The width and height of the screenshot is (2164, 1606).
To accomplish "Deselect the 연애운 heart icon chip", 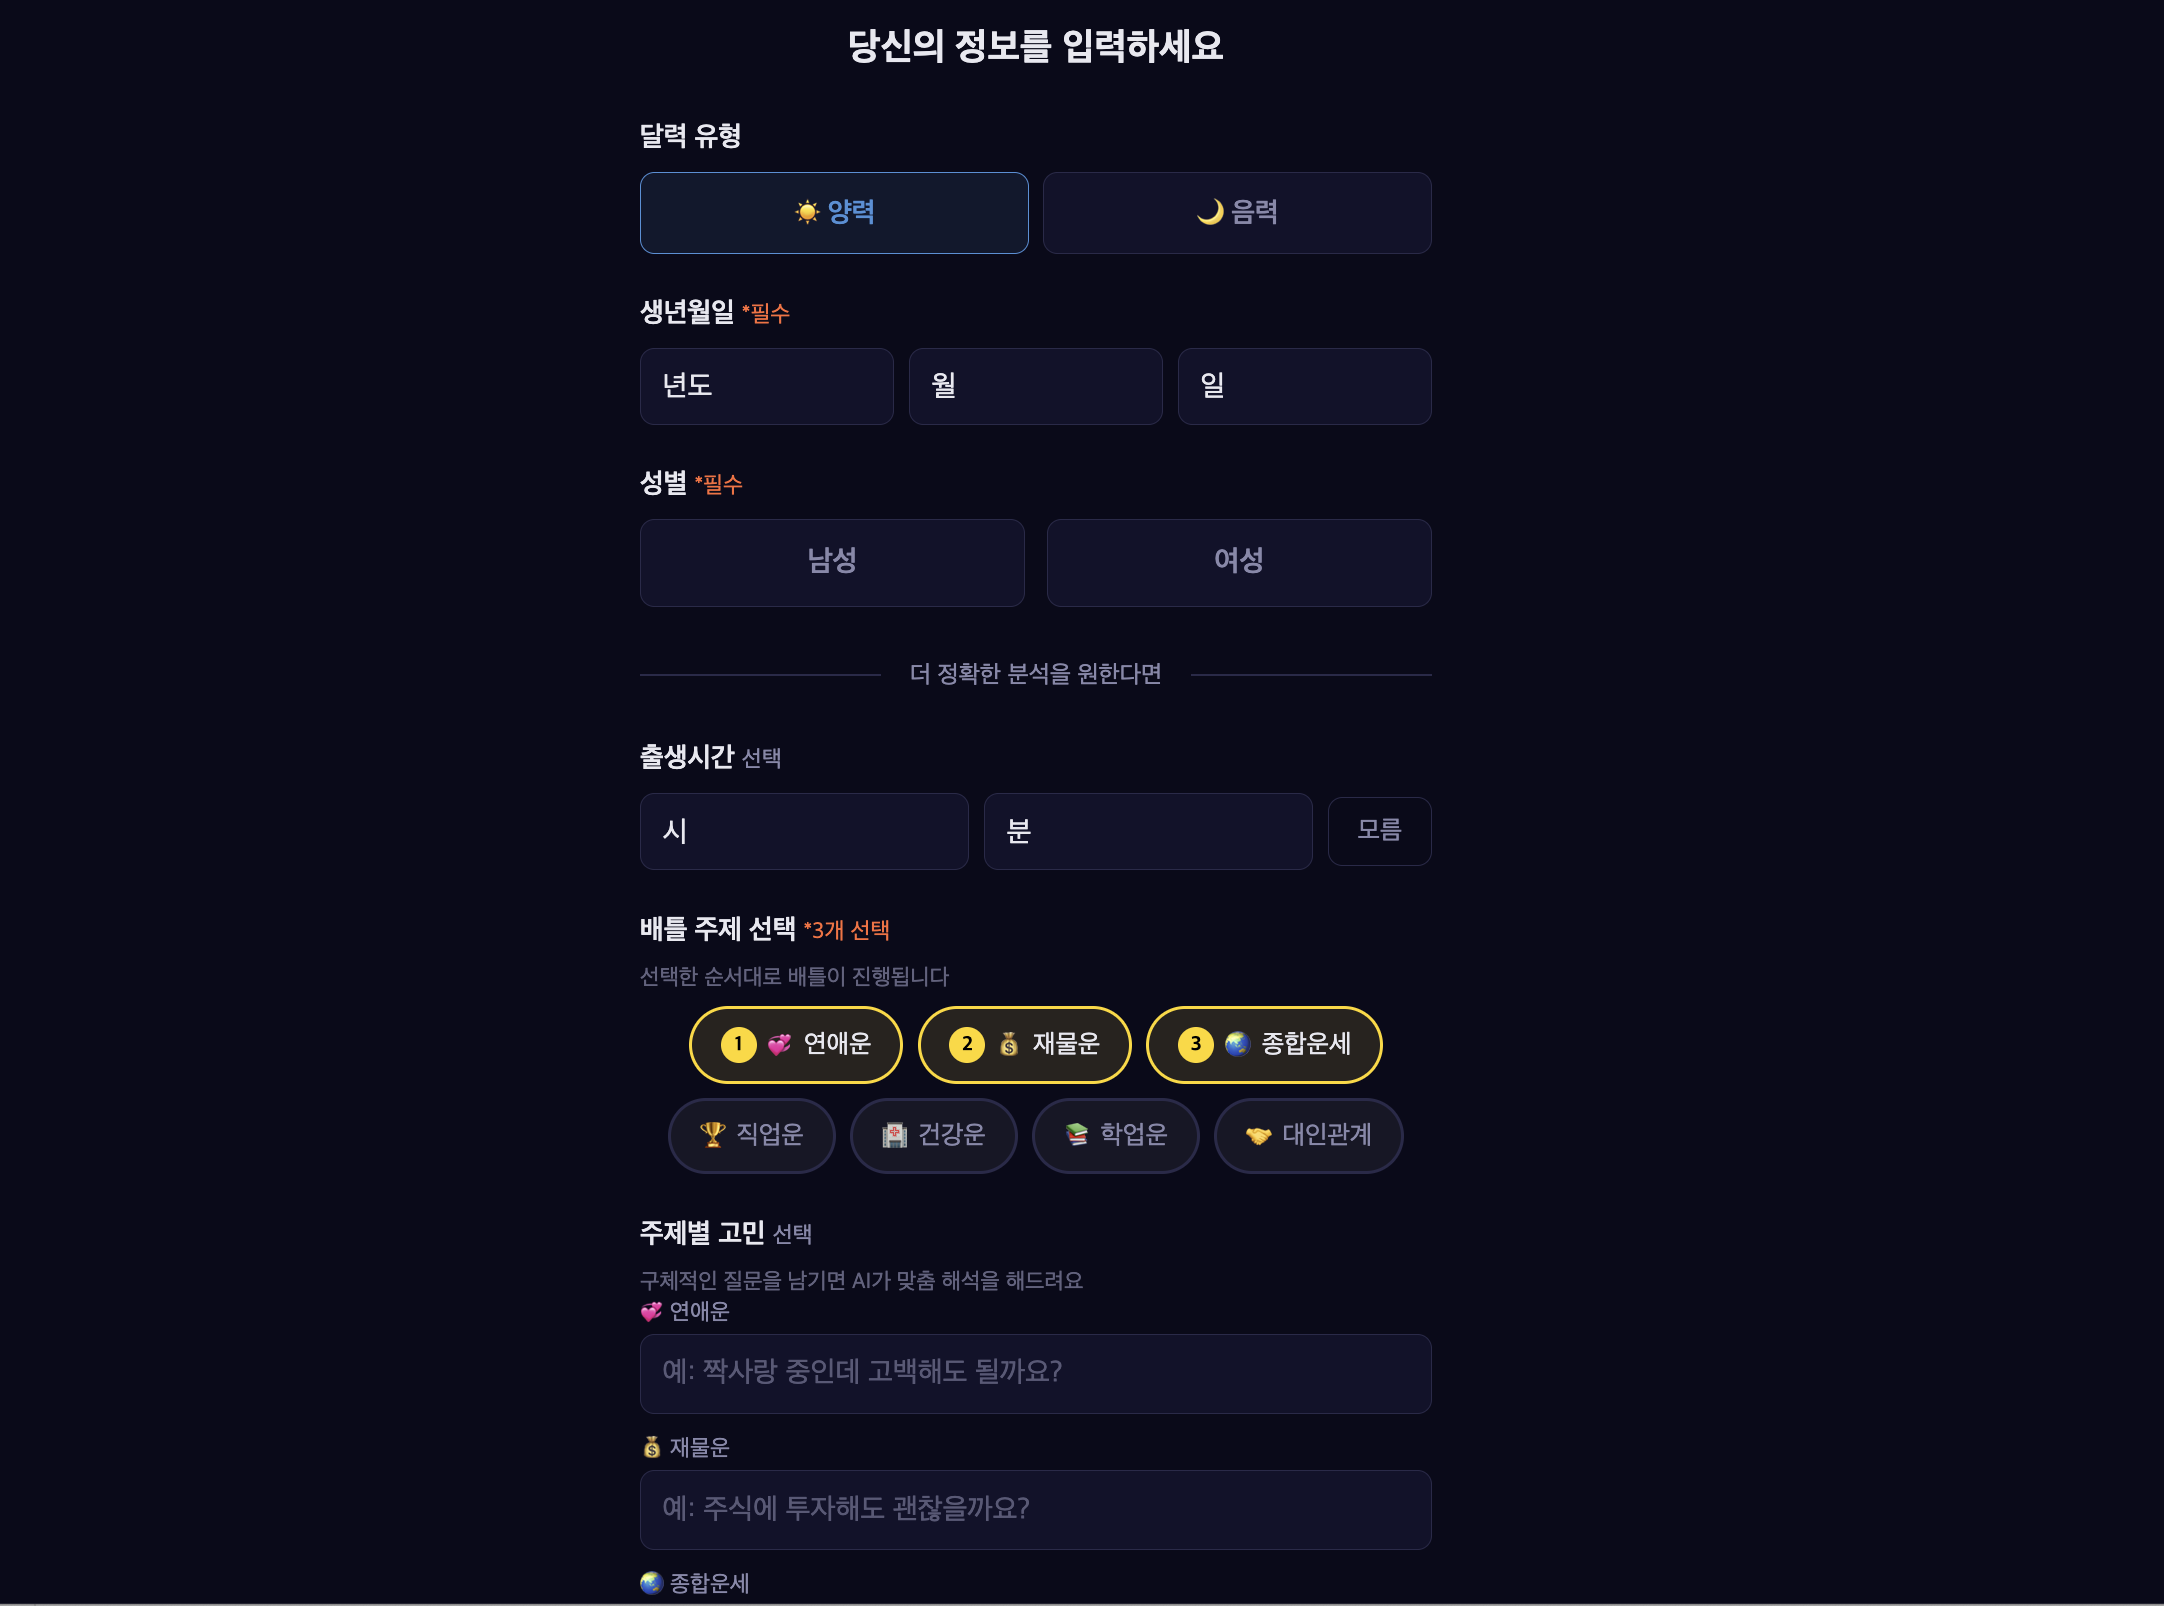I will click(796, 1044).
